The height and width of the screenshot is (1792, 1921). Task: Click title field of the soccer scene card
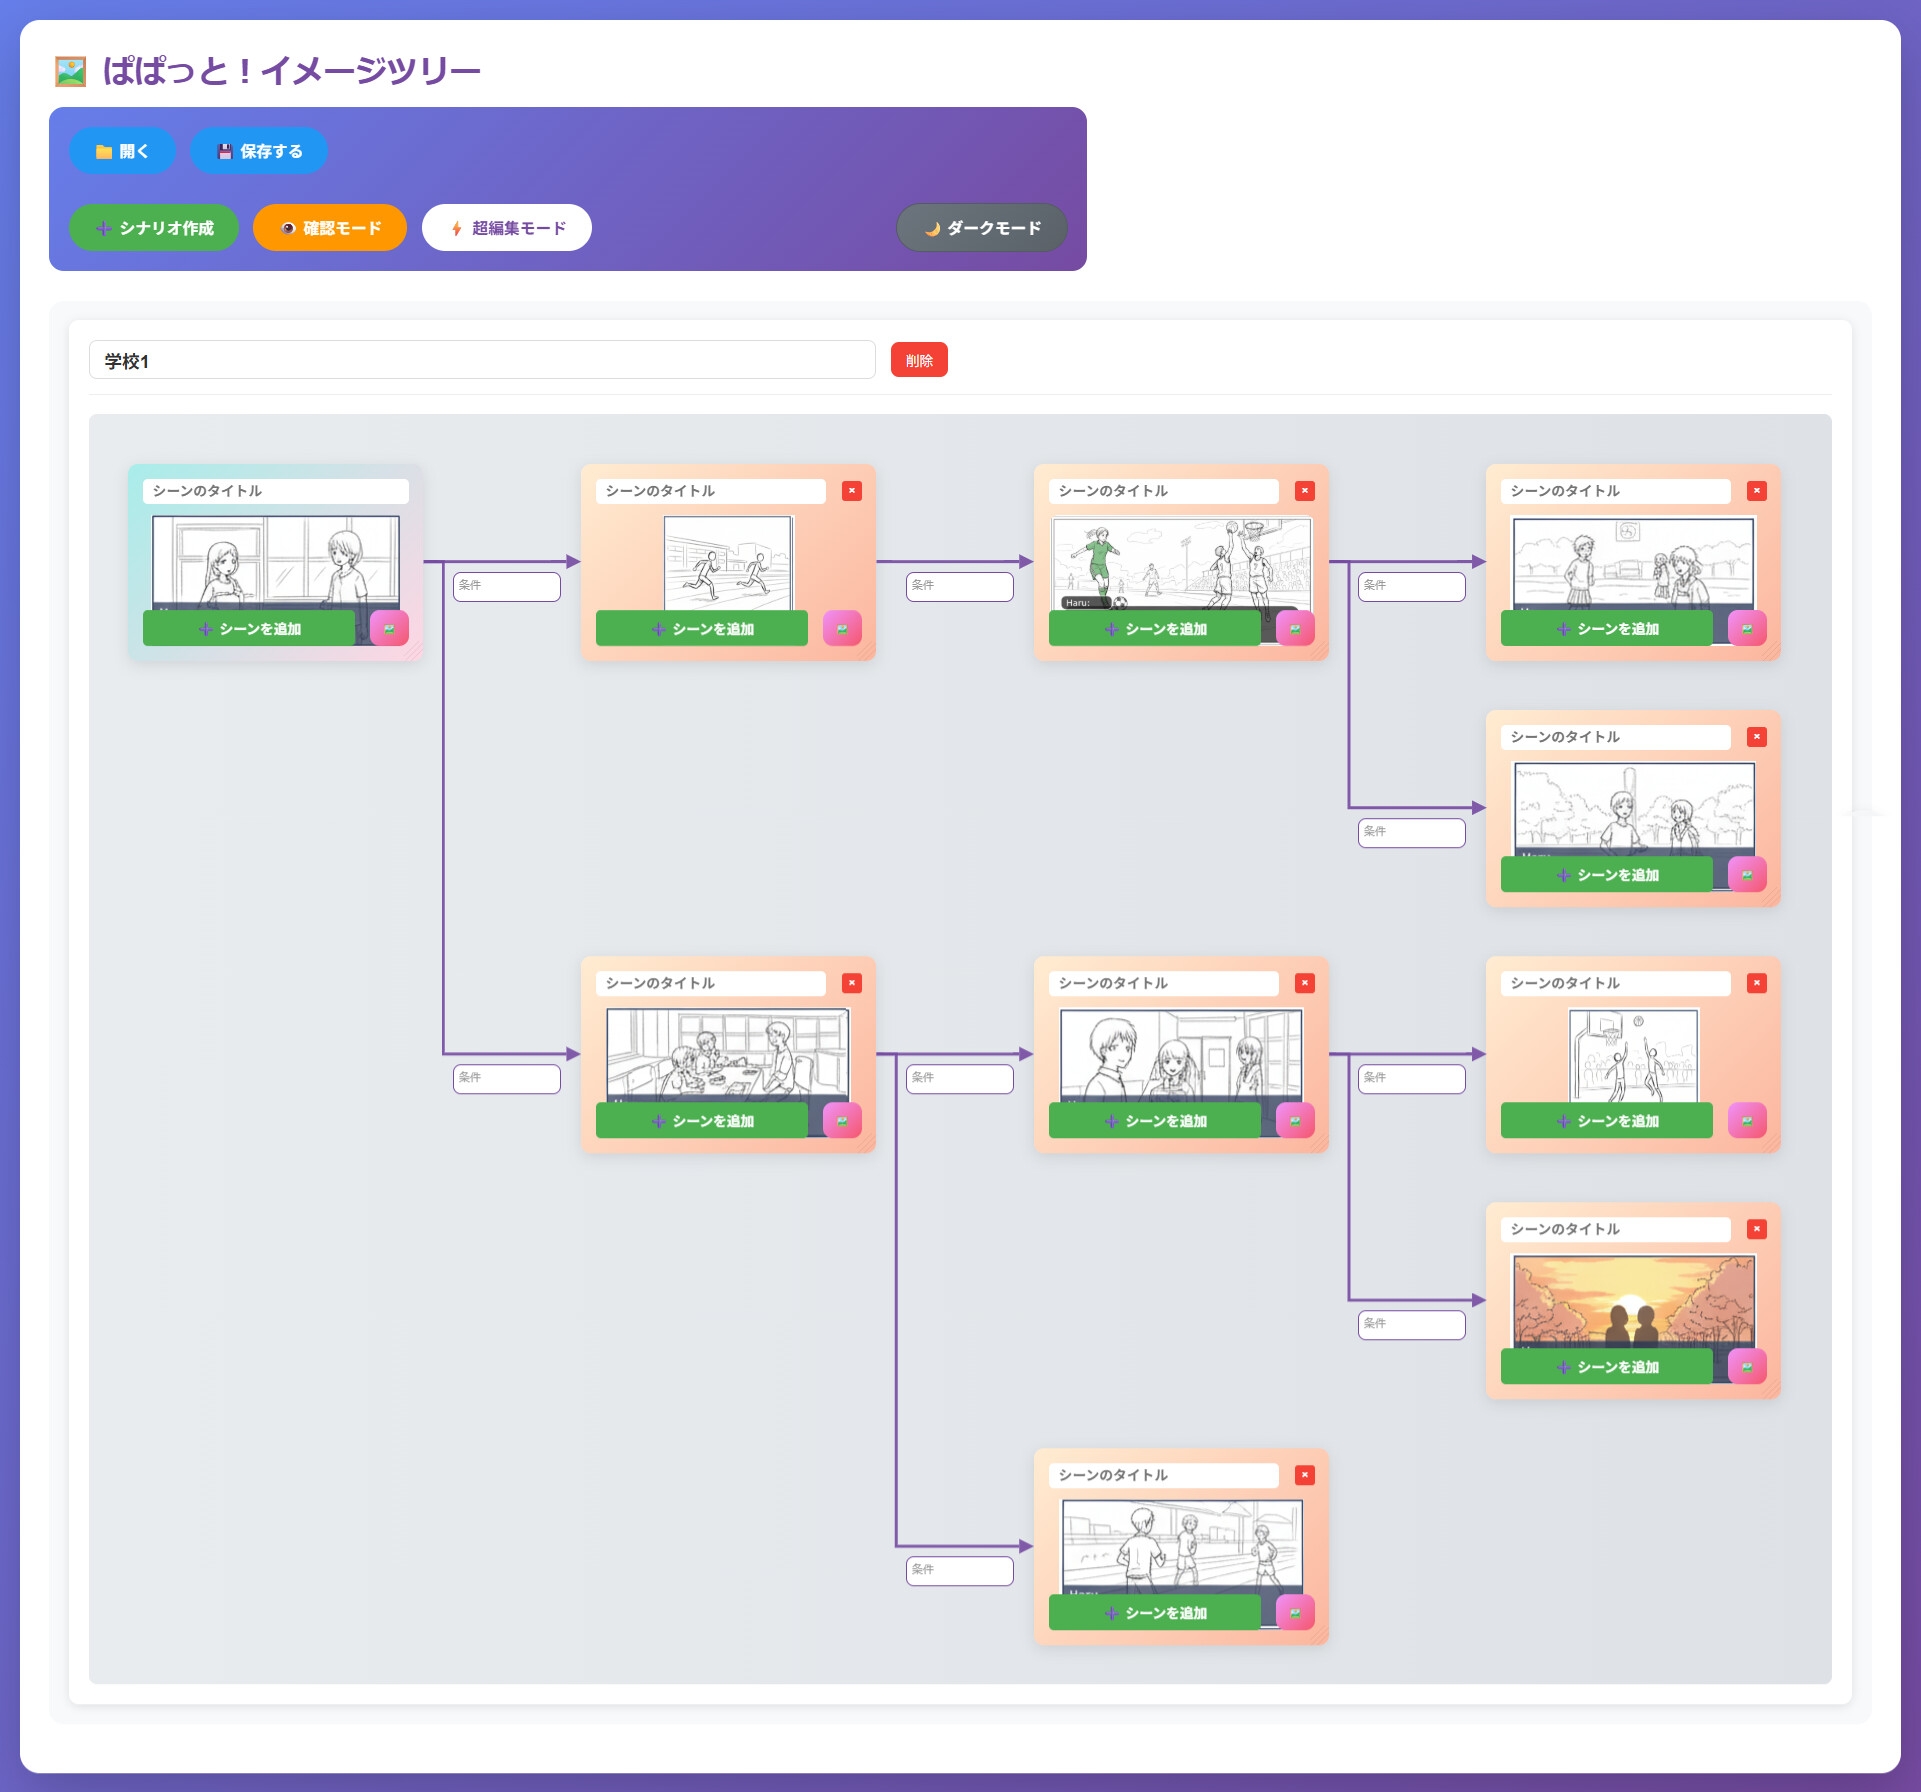pos(1163,491)
